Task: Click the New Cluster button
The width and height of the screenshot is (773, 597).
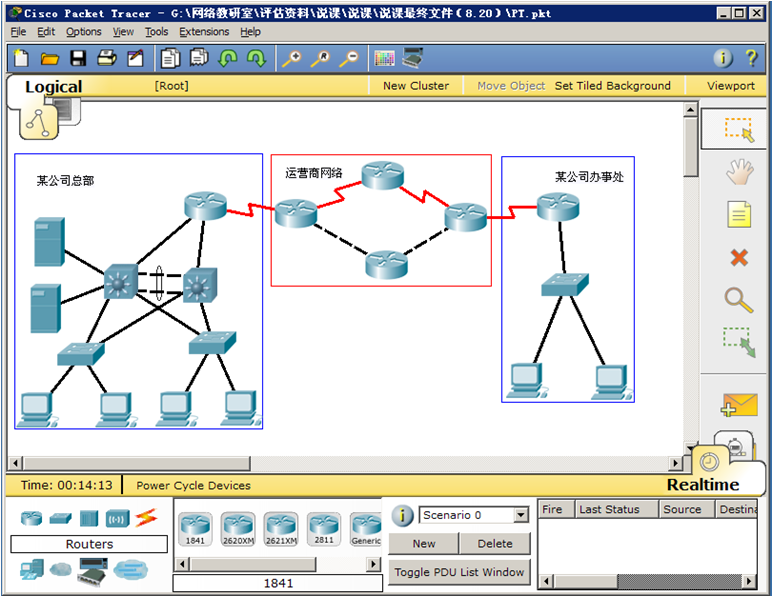Action: (416, 86)
